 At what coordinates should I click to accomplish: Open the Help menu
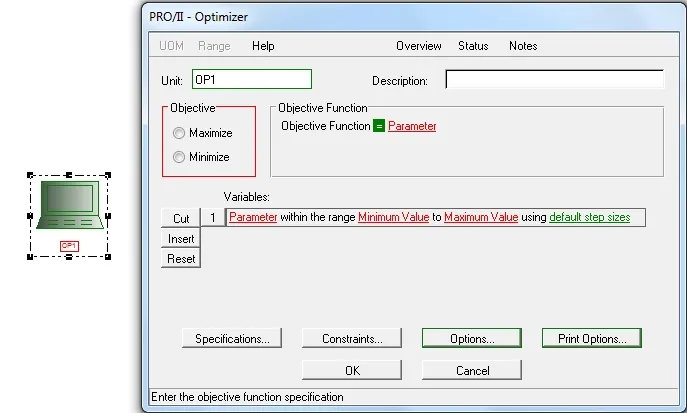[263, 46]
